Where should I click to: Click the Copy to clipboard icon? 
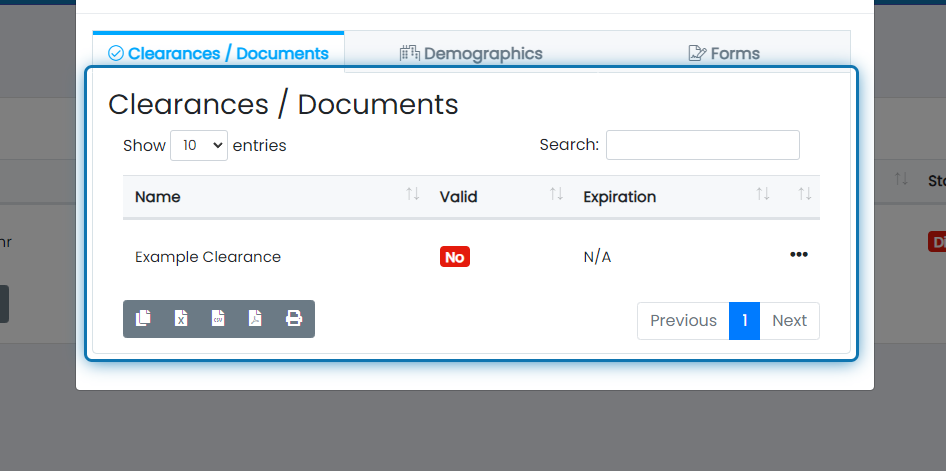point(143,319)
